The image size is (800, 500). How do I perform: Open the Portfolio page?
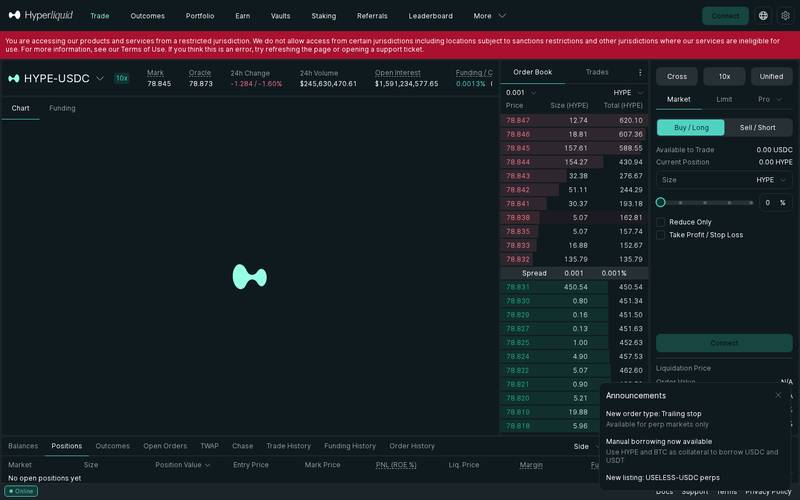200,16
